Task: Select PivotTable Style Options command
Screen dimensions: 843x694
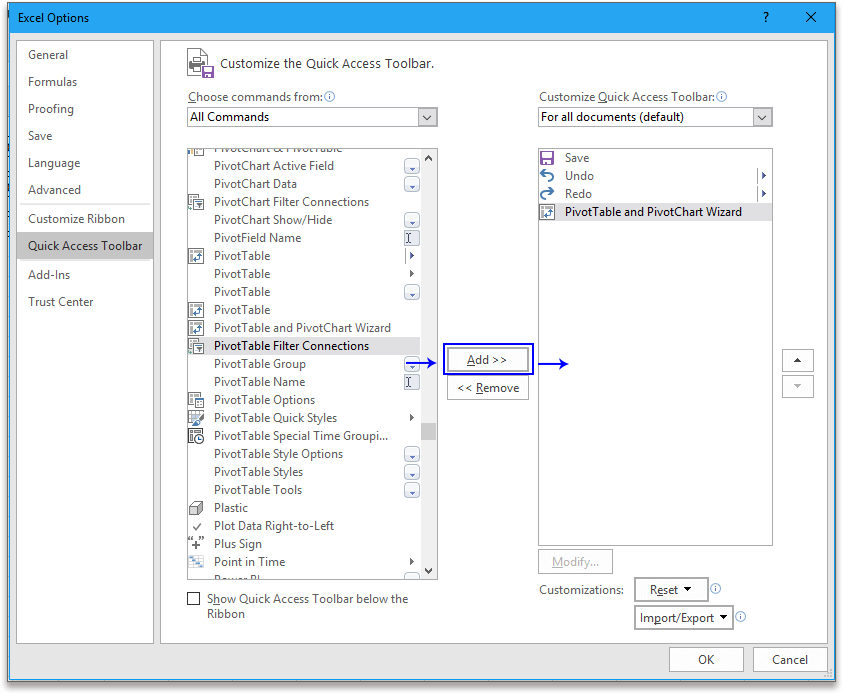Action: click(304, 454)
